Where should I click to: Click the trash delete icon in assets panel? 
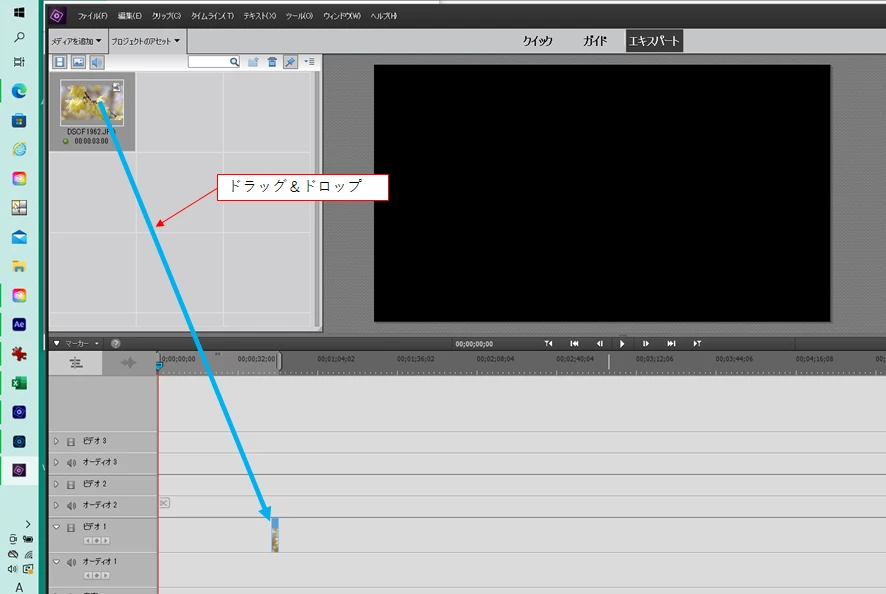point(272,62)
